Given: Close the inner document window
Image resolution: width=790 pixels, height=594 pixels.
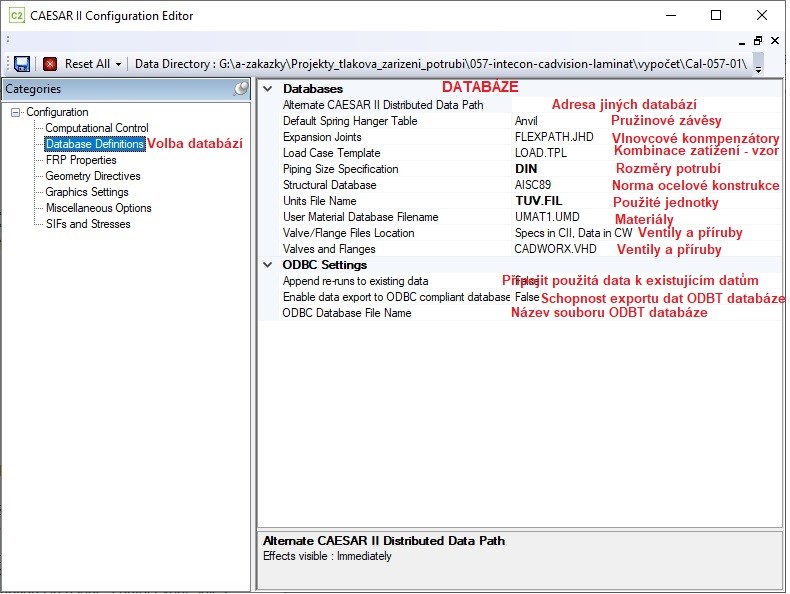Looking at the screenshot, I should [775, 41].
